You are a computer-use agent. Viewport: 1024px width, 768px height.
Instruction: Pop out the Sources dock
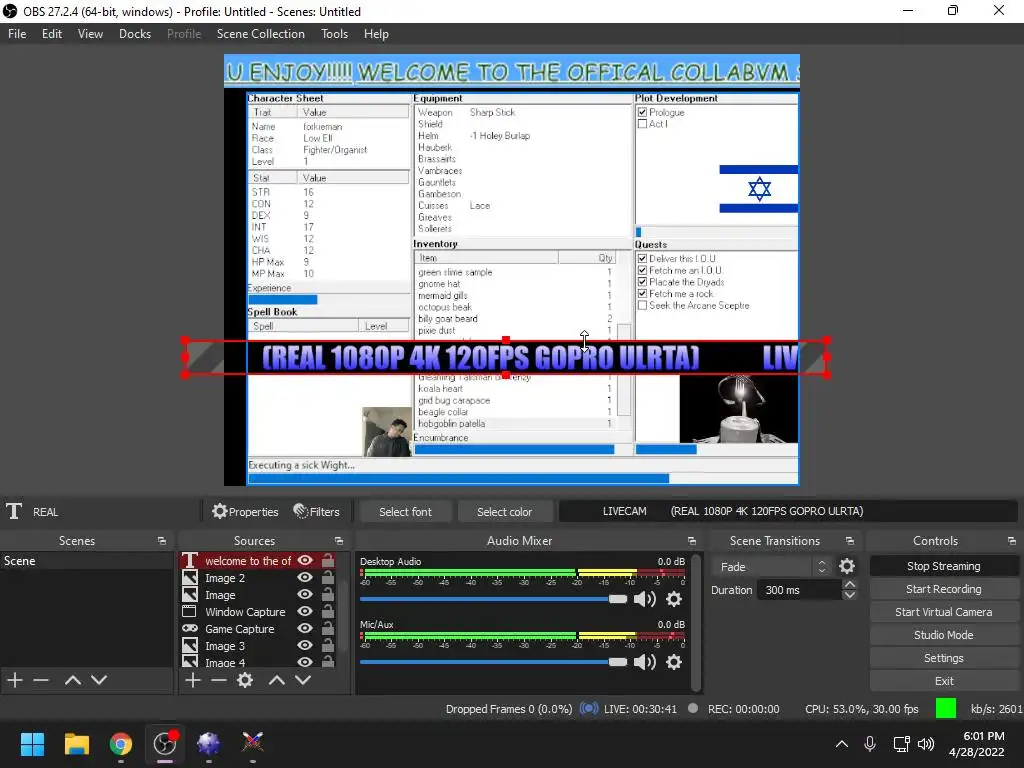click(339, 541)
